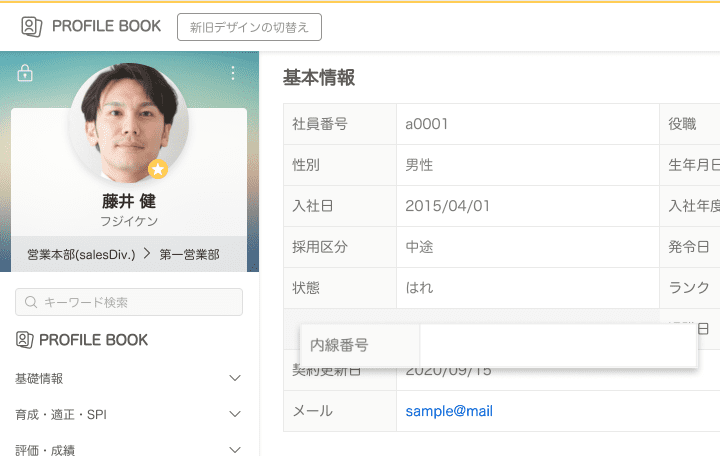720x456 pixels.
Task: Click the gold star badge on photo
Action: [157, 169]
